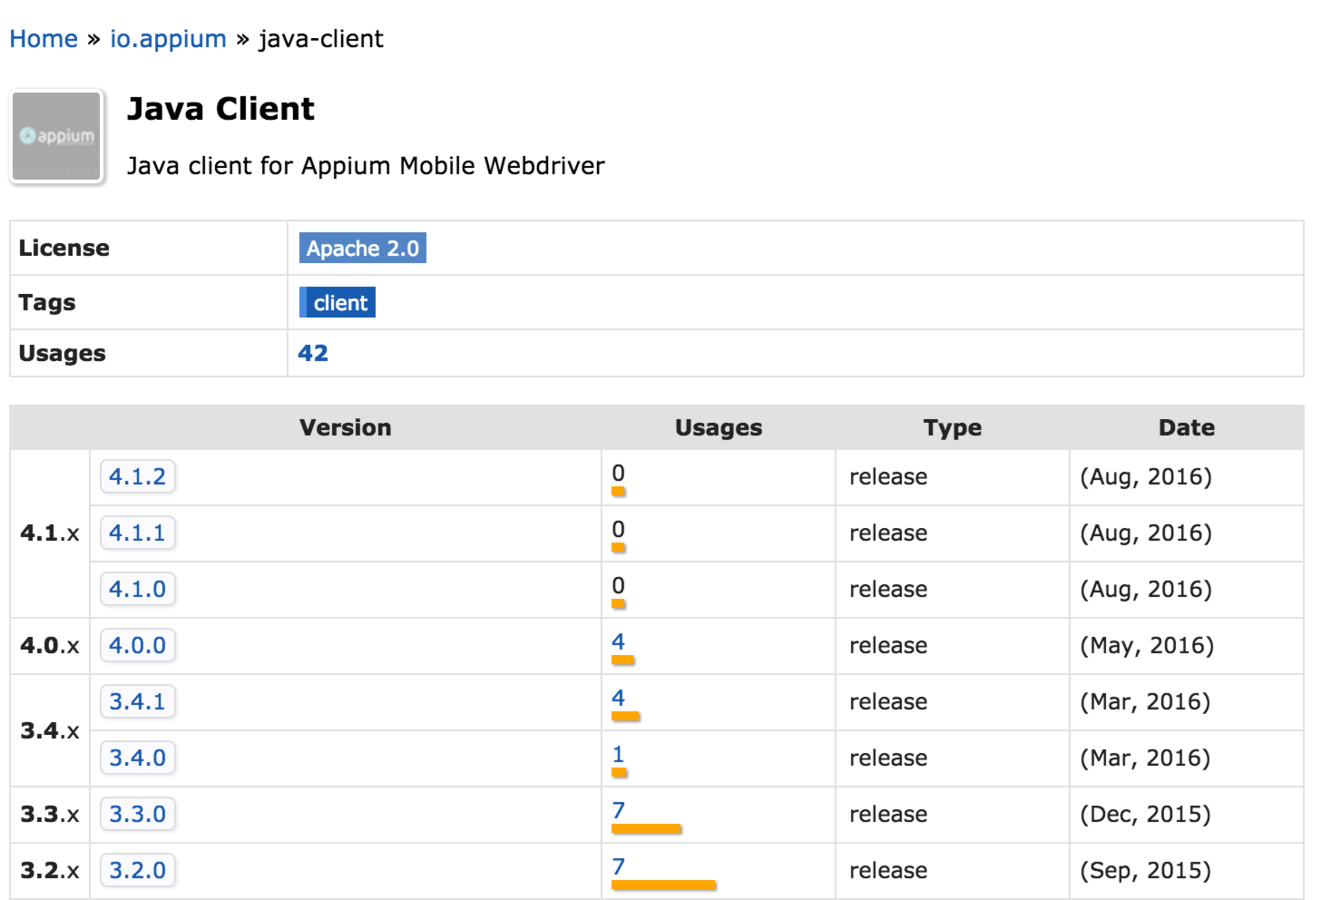Click the Date column header
Screen dimensions: 1321x900
point(1186,428)
